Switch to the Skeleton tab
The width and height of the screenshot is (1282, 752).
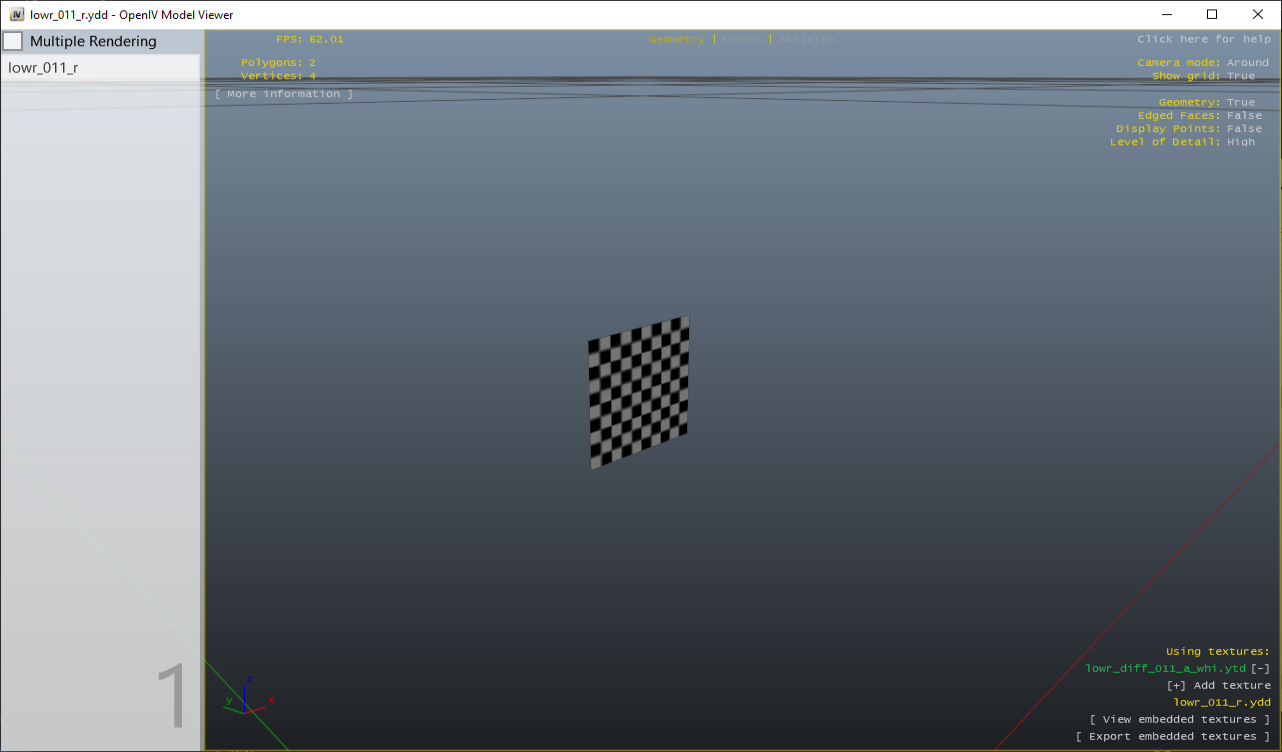tap(806, 39)
